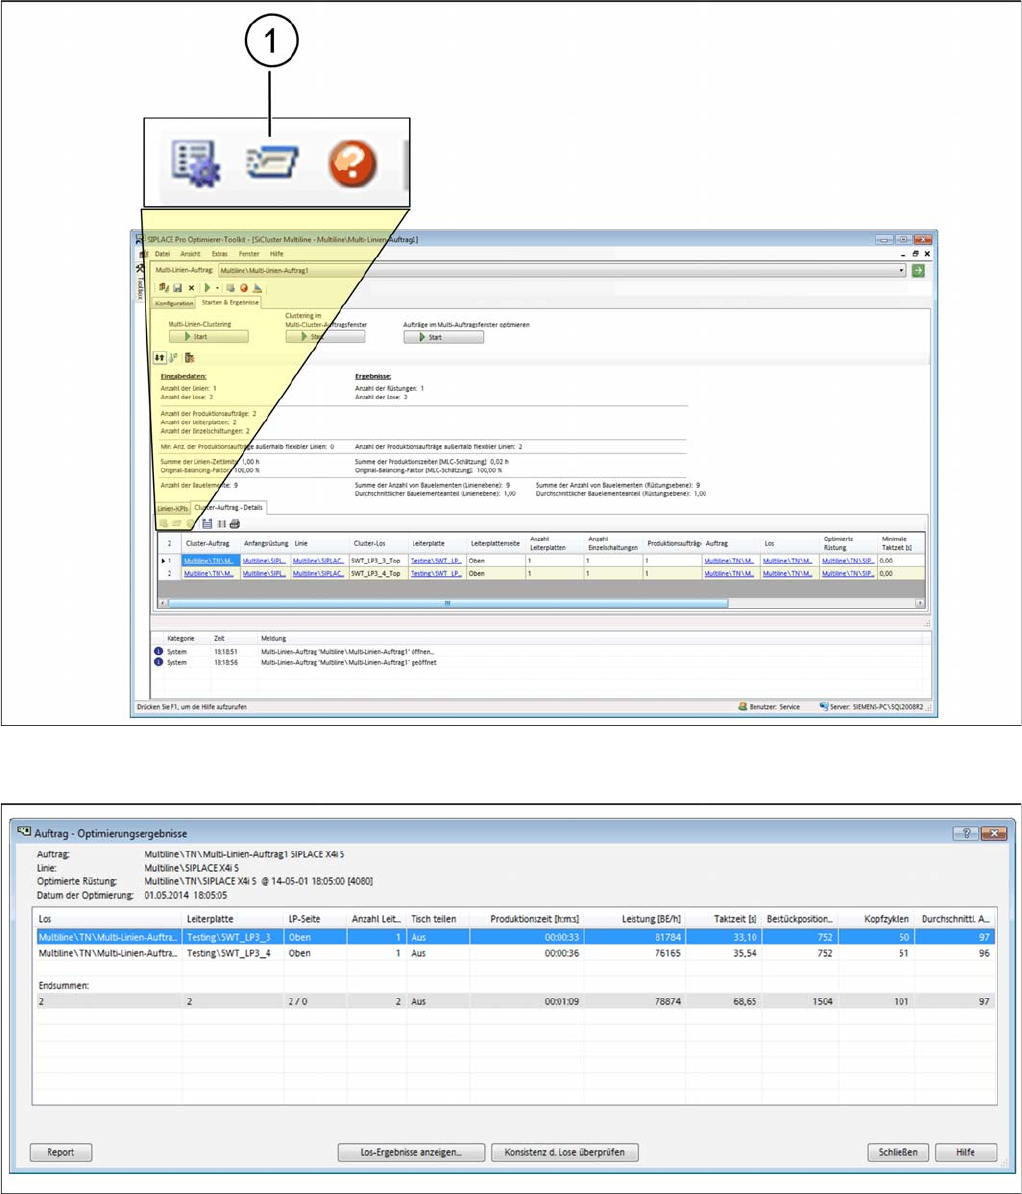
Task: Click the gray icon left of red ball
Action: click(x=231, y=288)
